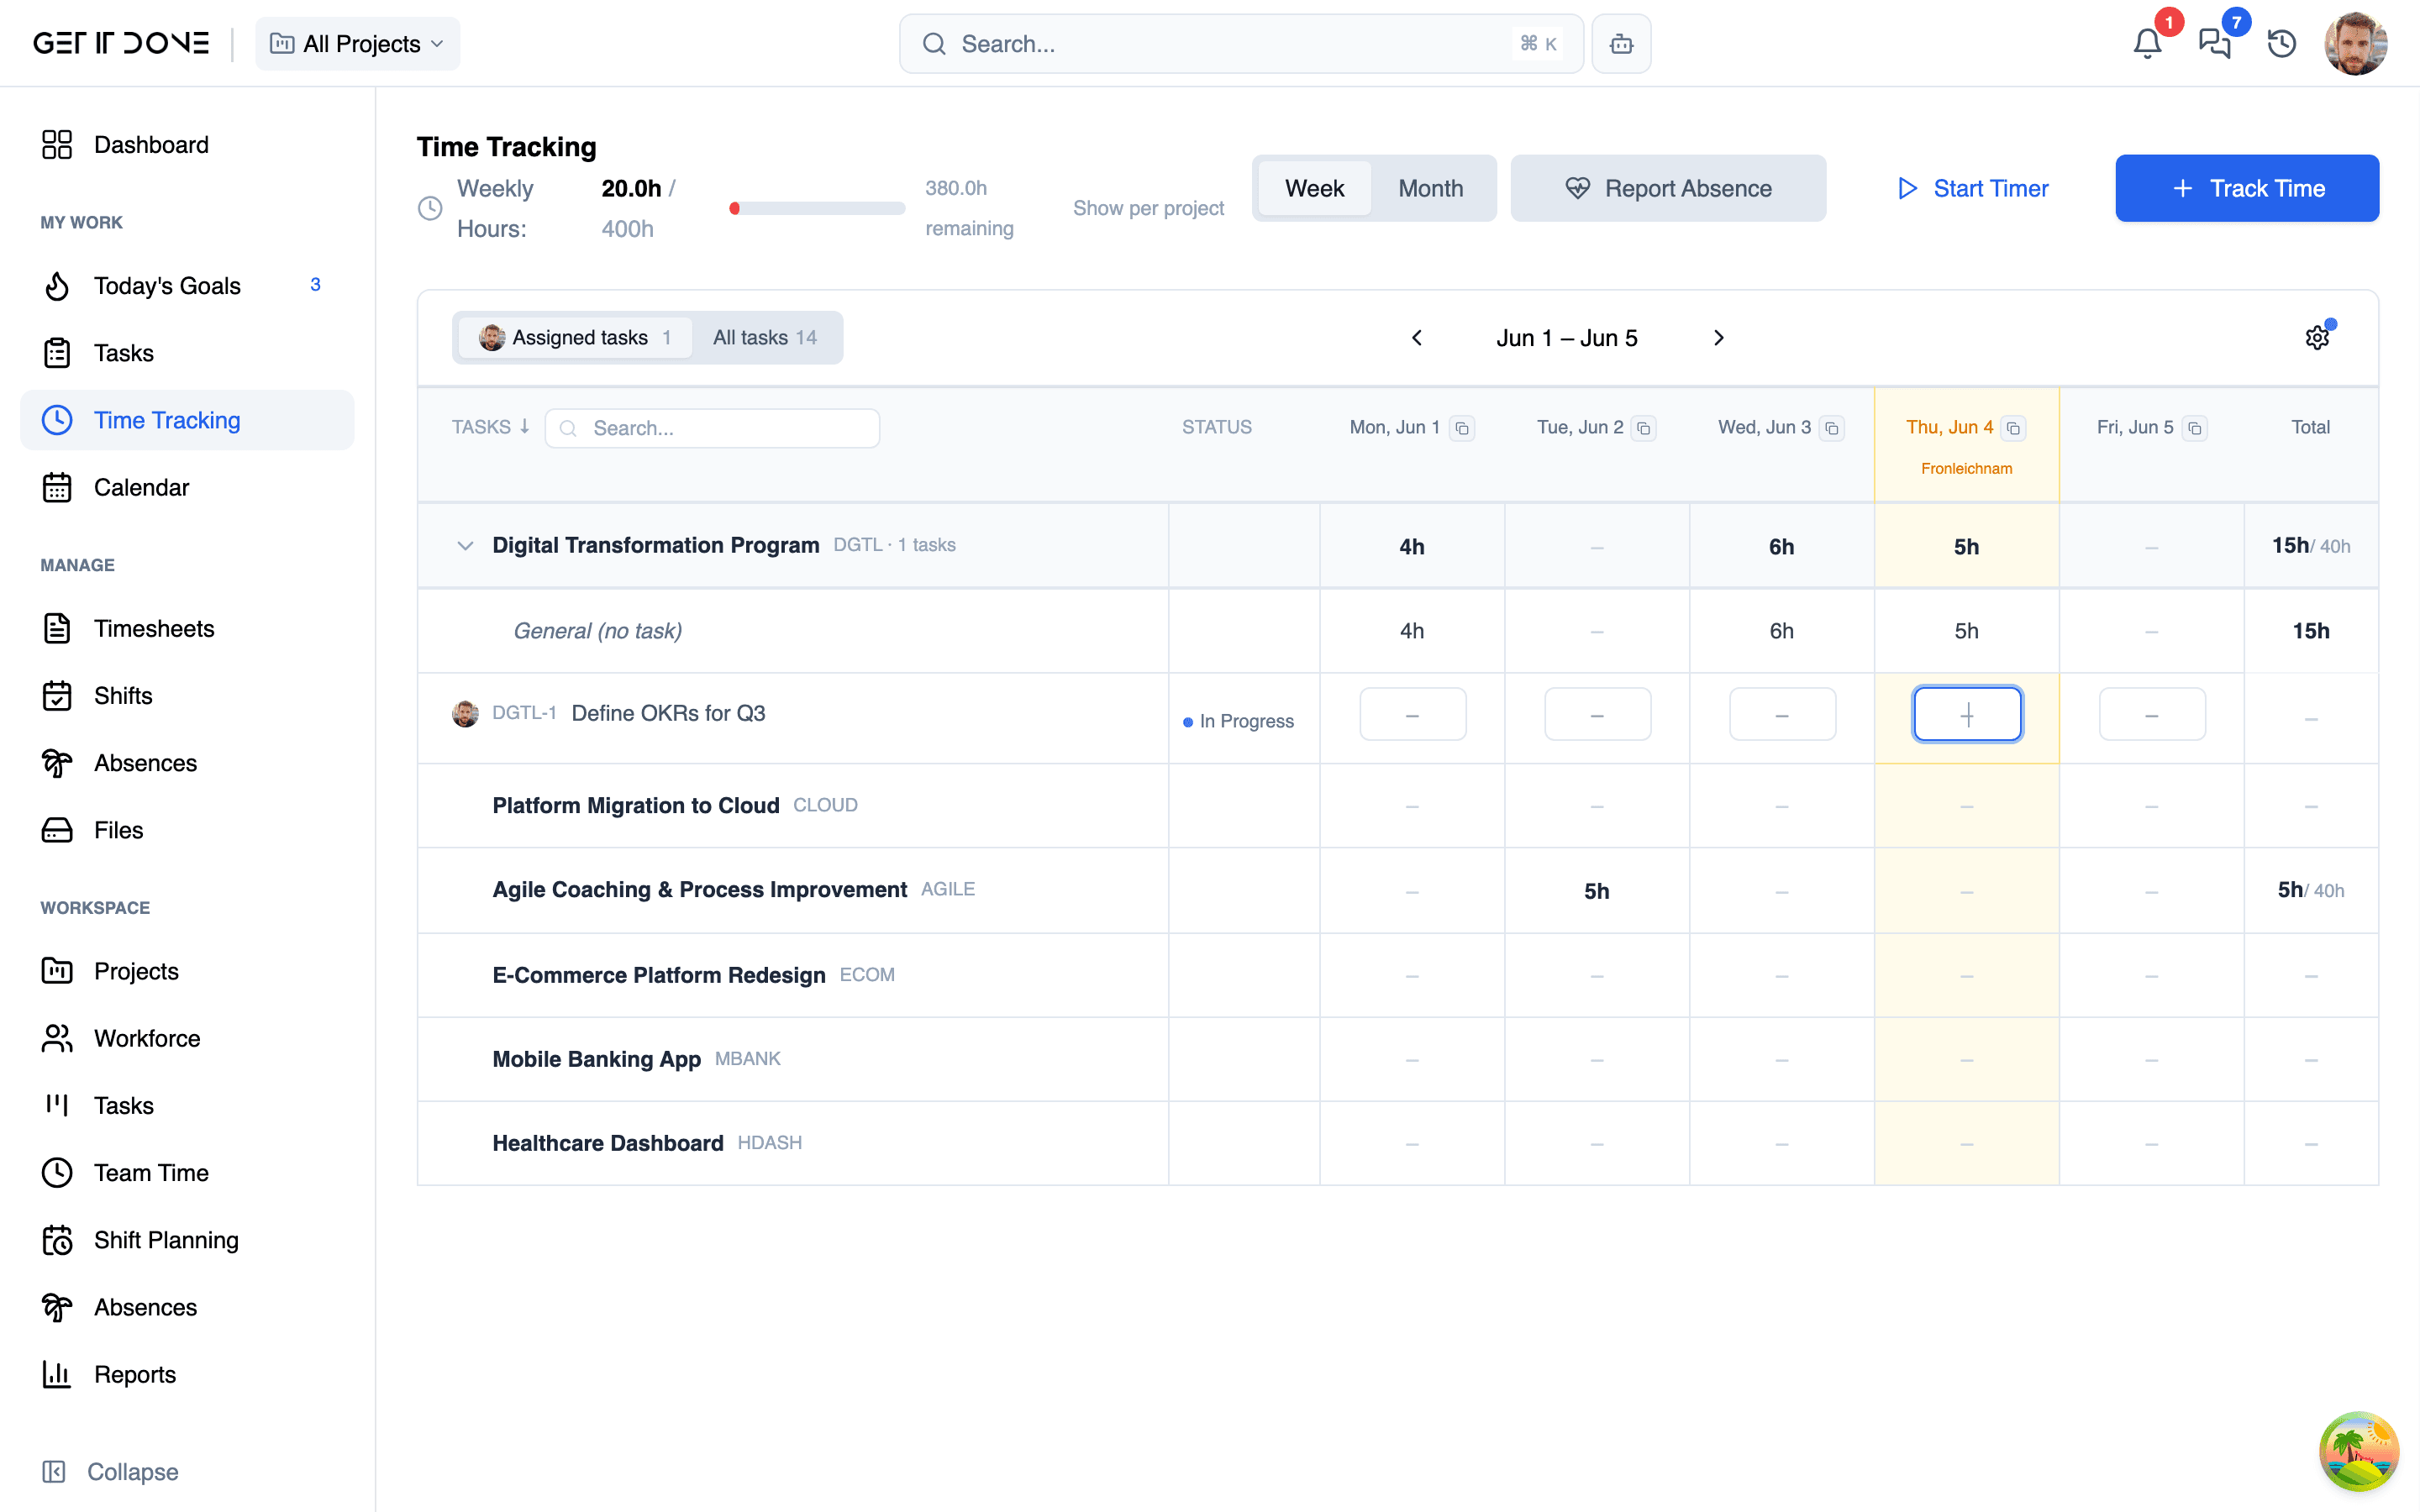The height and width of the screenshot is (1512, 2420).
Task: Open In Progress status of DGTL-1
Action: (1238, 721)
